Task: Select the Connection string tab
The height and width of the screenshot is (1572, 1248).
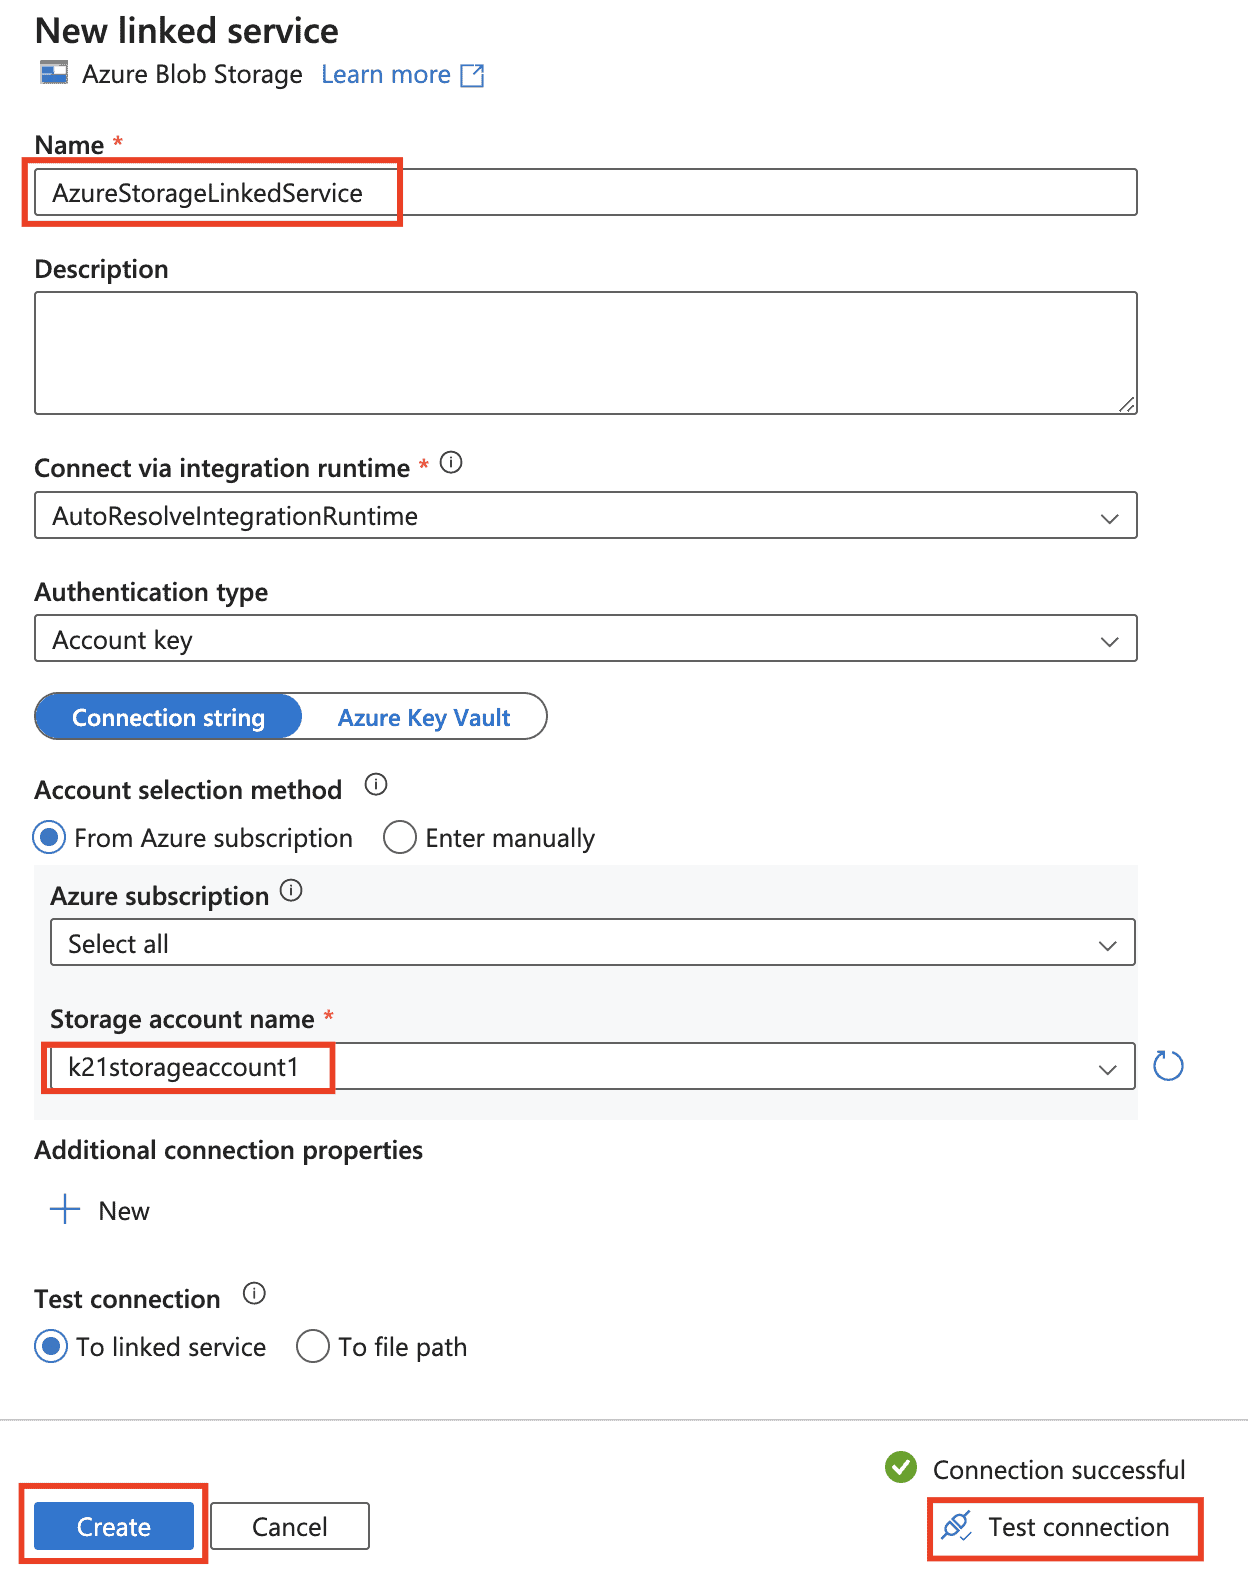Action: (x=168, y=717)
